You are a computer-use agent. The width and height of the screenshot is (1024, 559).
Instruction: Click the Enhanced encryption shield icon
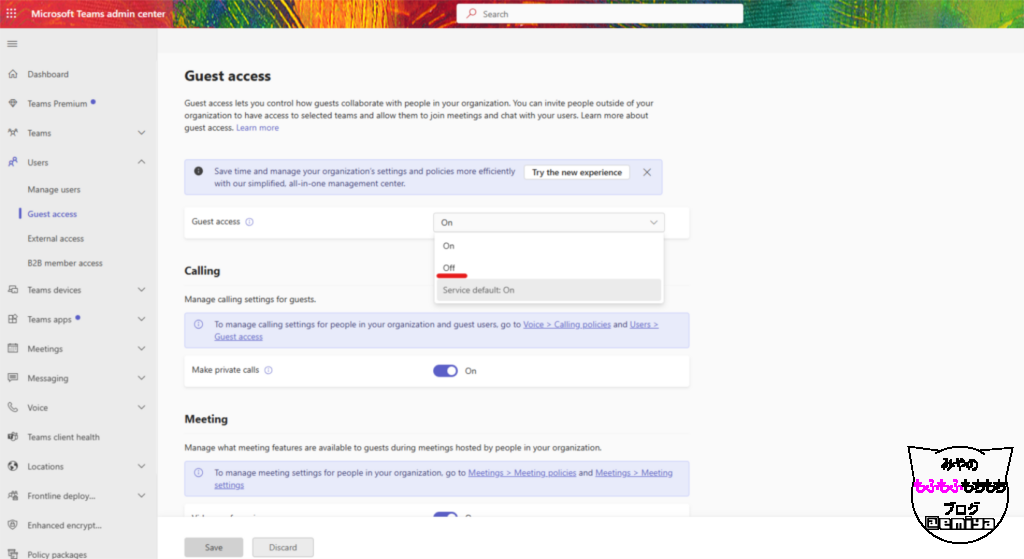click(x=12, y=524)
